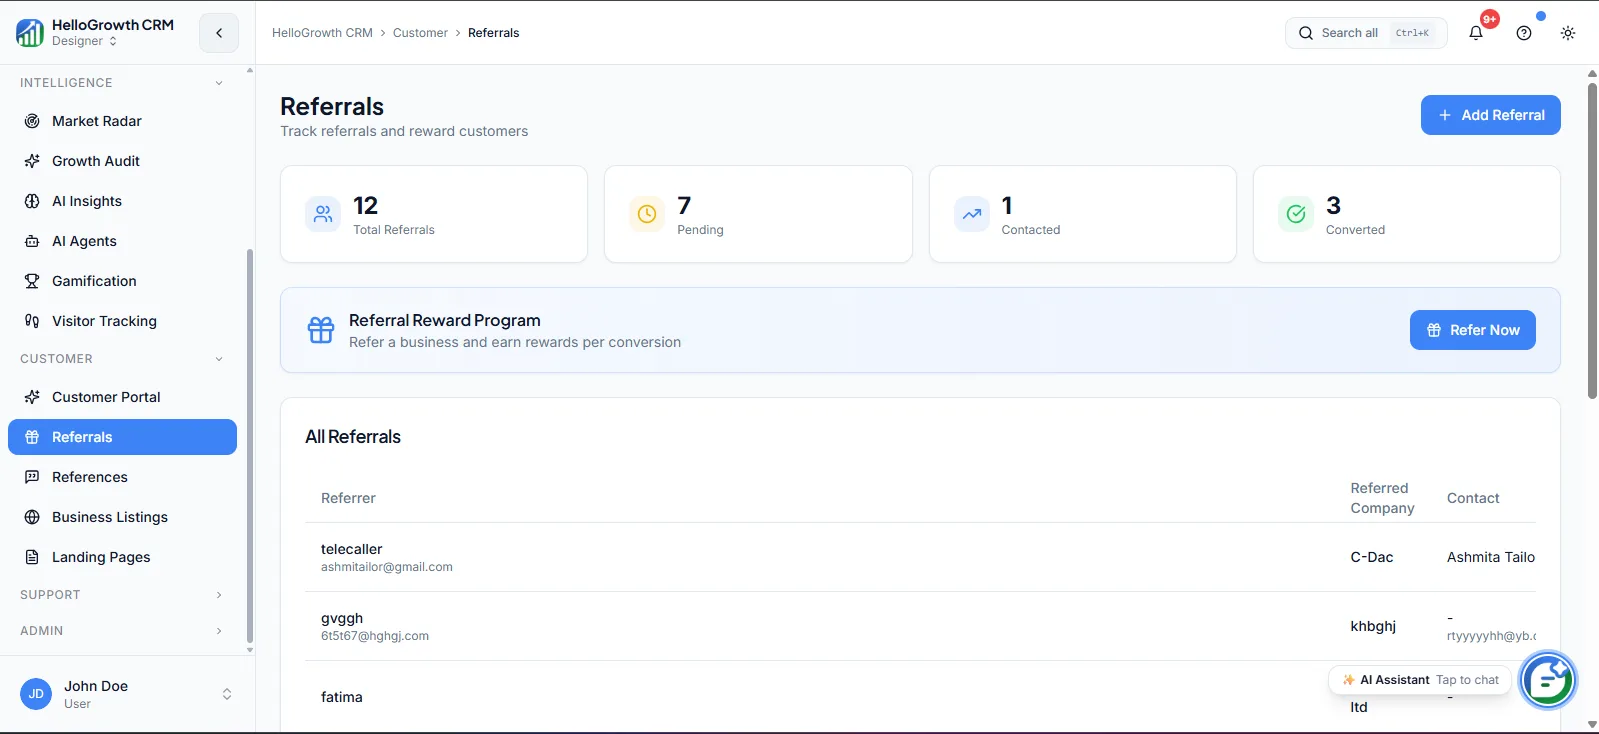Click HelloGrowth CRM breadcrumb link
Image resolution: width=1599 pixels, height=734 pixels.
[x=322, y=33]
